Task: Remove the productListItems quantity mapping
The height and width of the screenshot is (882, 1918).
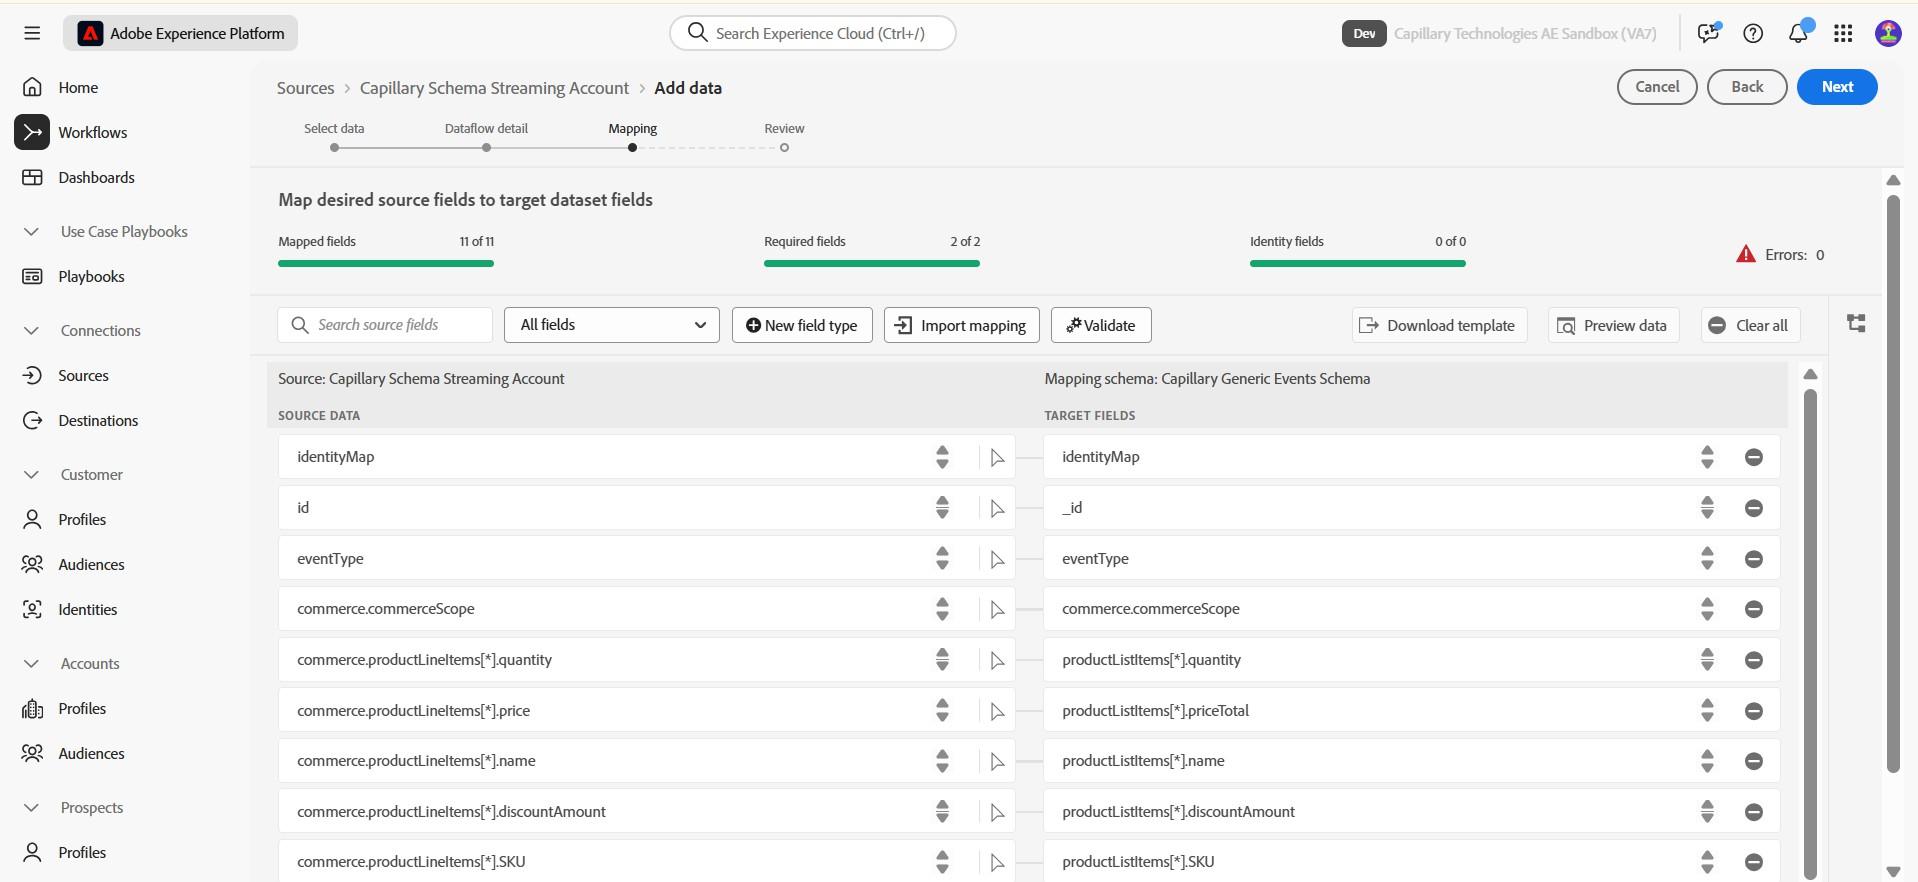Action: 1753,660
